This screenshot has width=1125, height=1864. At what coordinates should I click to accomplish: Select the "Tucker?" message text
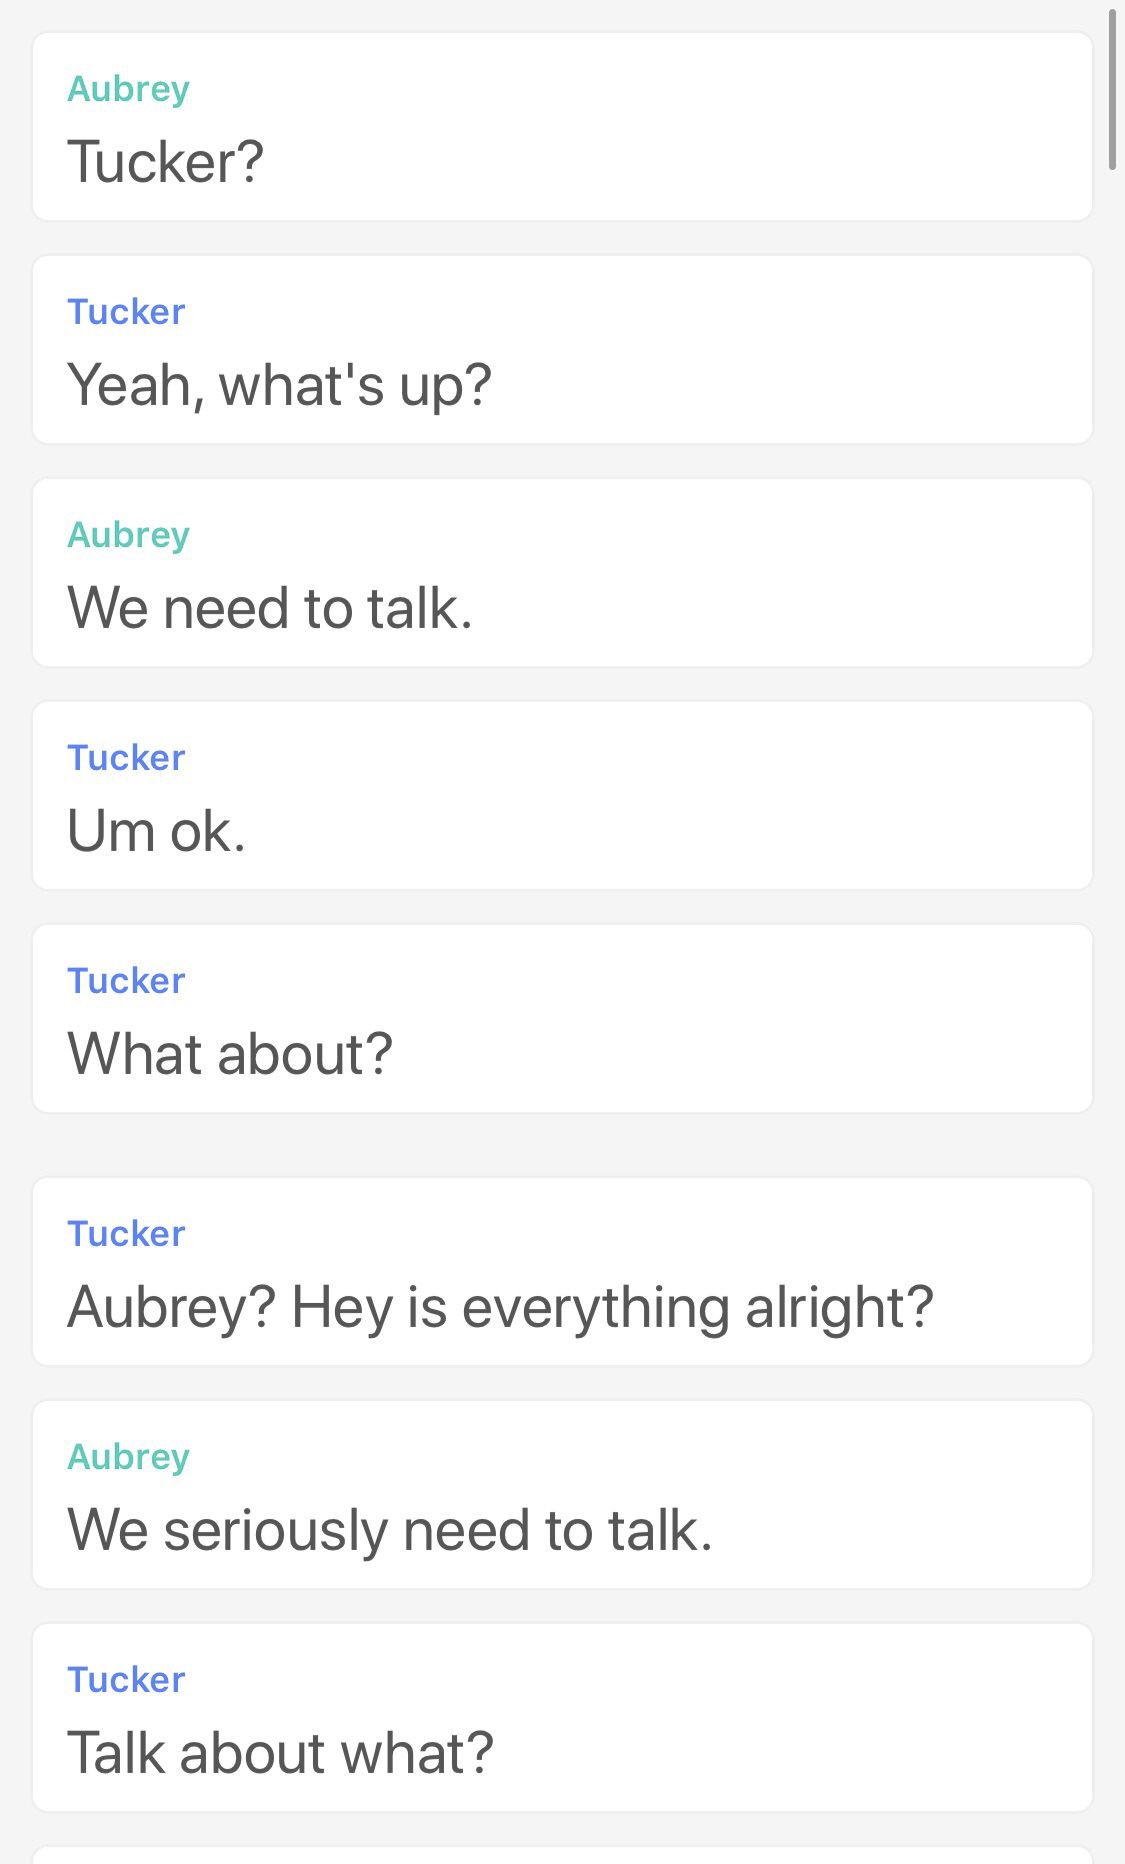point(165,162)
